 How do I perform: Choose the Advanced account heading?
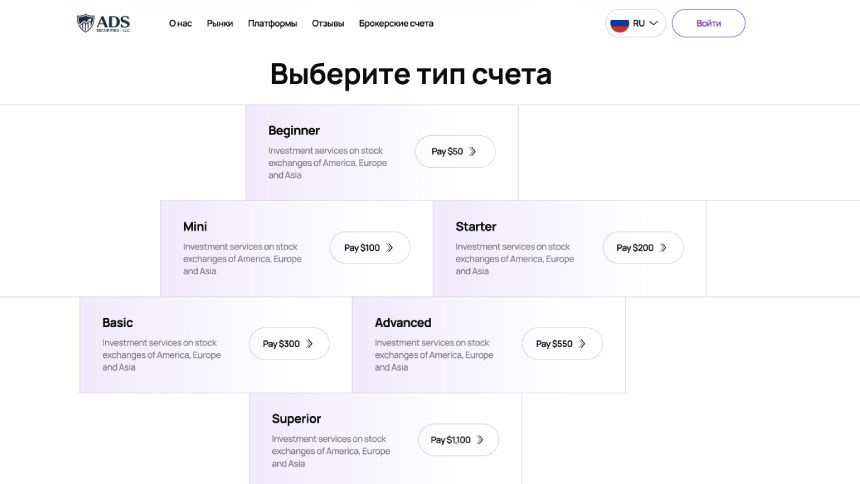click(403, 323)
